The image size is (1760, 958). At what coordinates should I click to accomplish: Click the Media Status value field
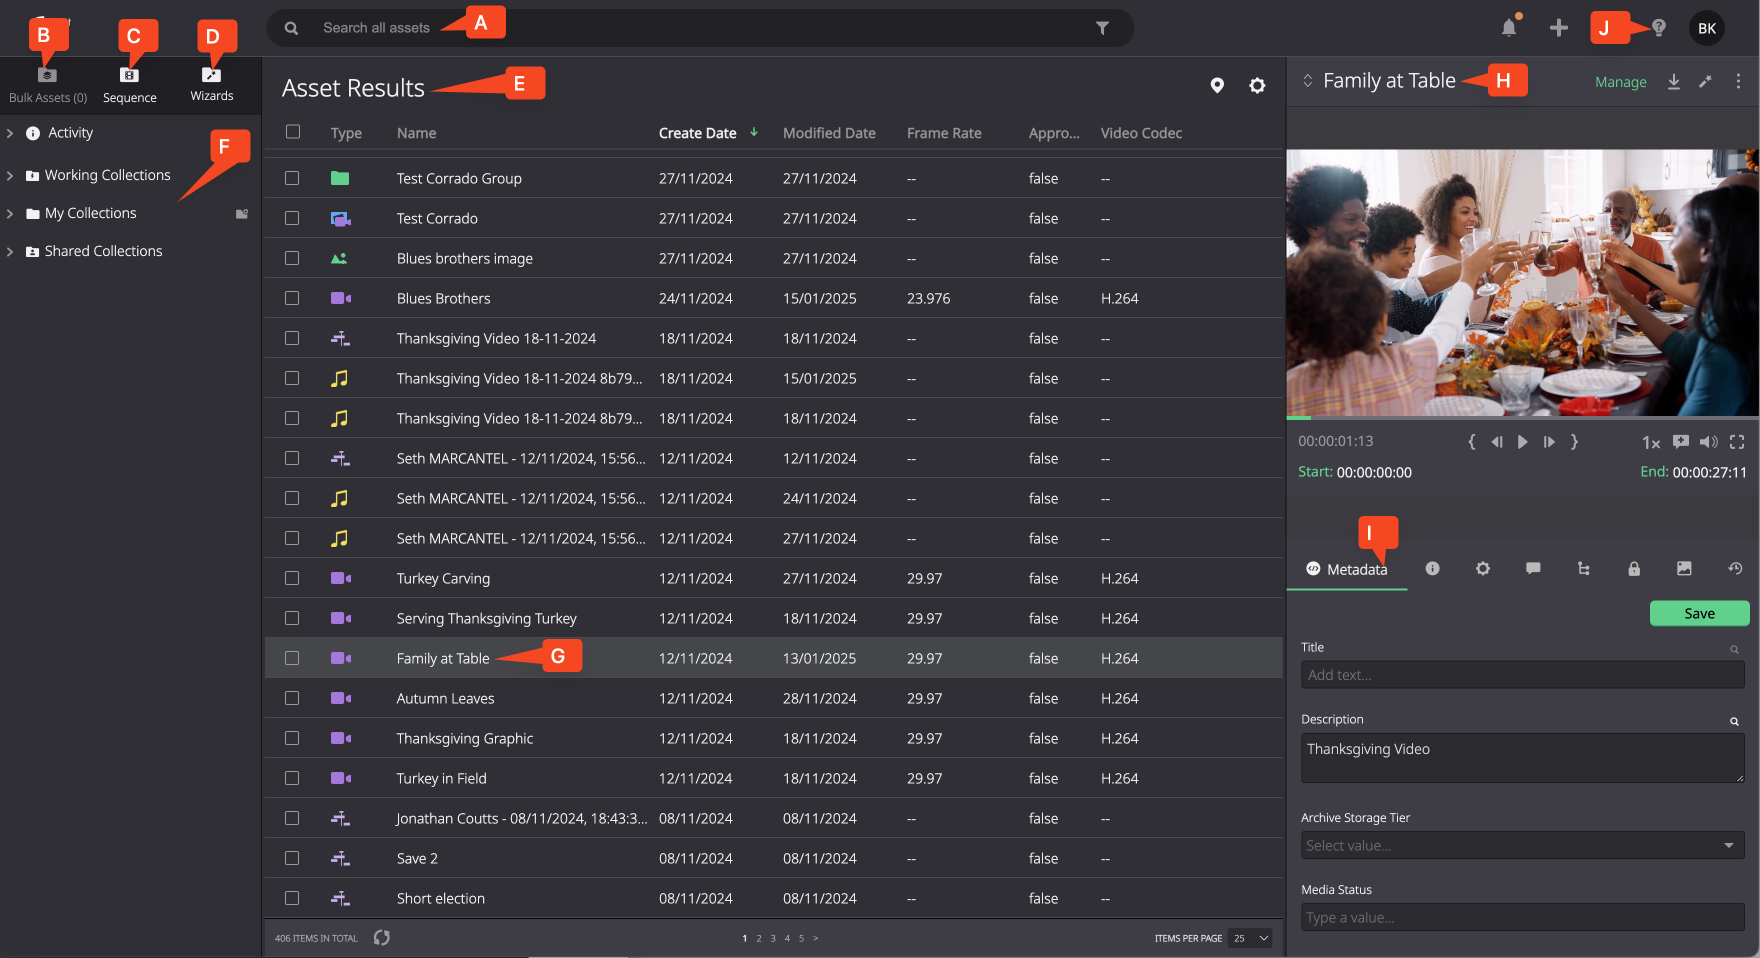tap(1522, 917)
